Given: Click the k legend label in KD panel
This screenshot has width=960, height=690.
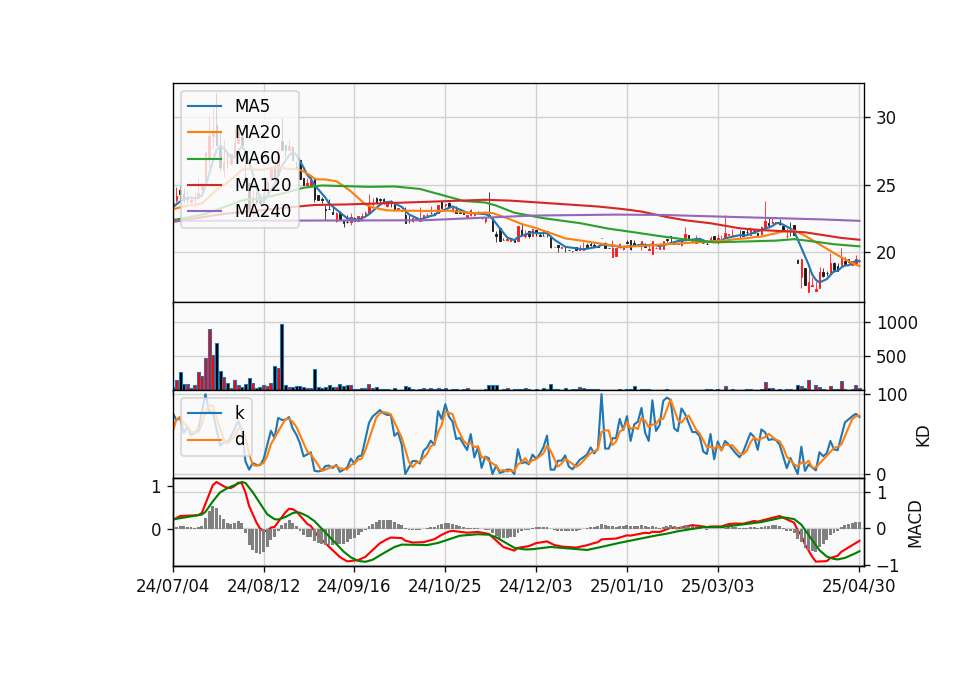Looking at the screenshot, I should [x=240, y=413].
